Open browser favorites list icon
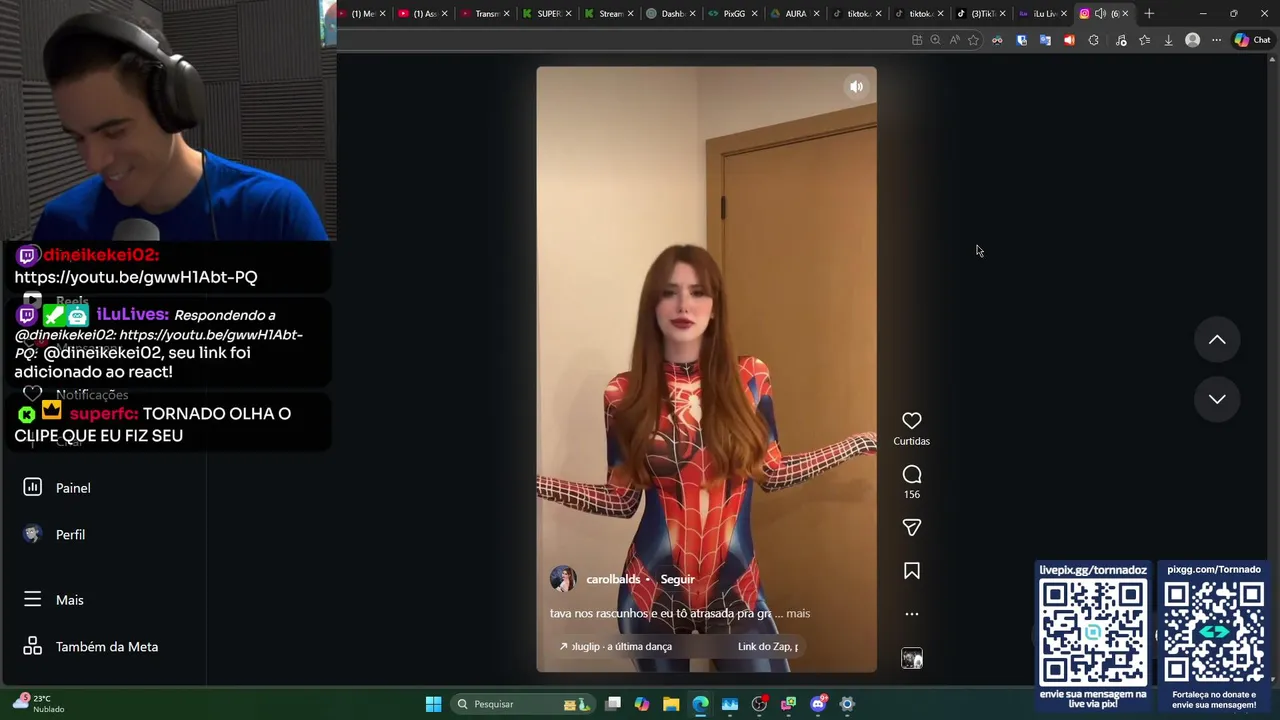Viewport: 1280px width, 720px height. click(x=1144, y=40)
